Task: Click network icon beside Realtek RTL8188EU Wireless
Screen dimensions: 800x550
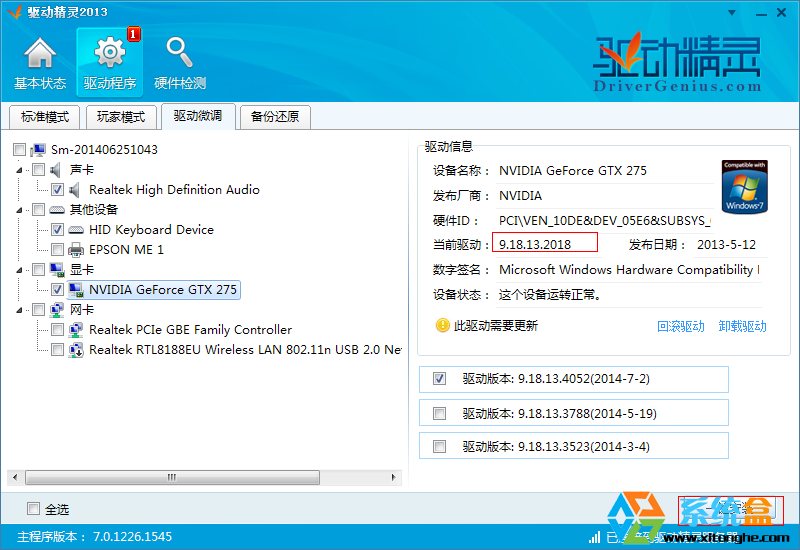Action: click(x=76, y=349)
